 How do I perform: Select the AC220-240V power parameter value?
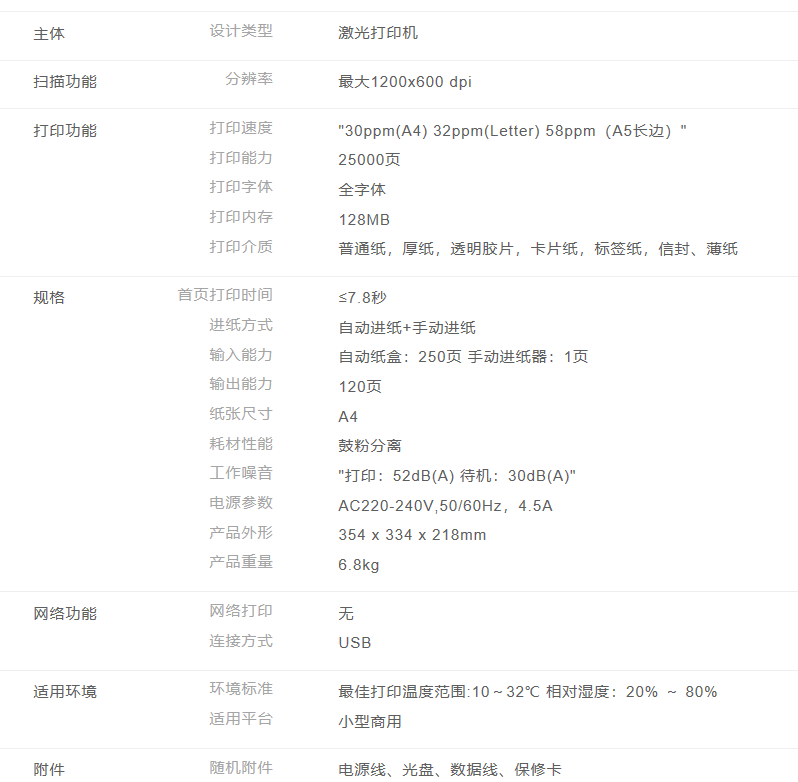click(445, 506)
